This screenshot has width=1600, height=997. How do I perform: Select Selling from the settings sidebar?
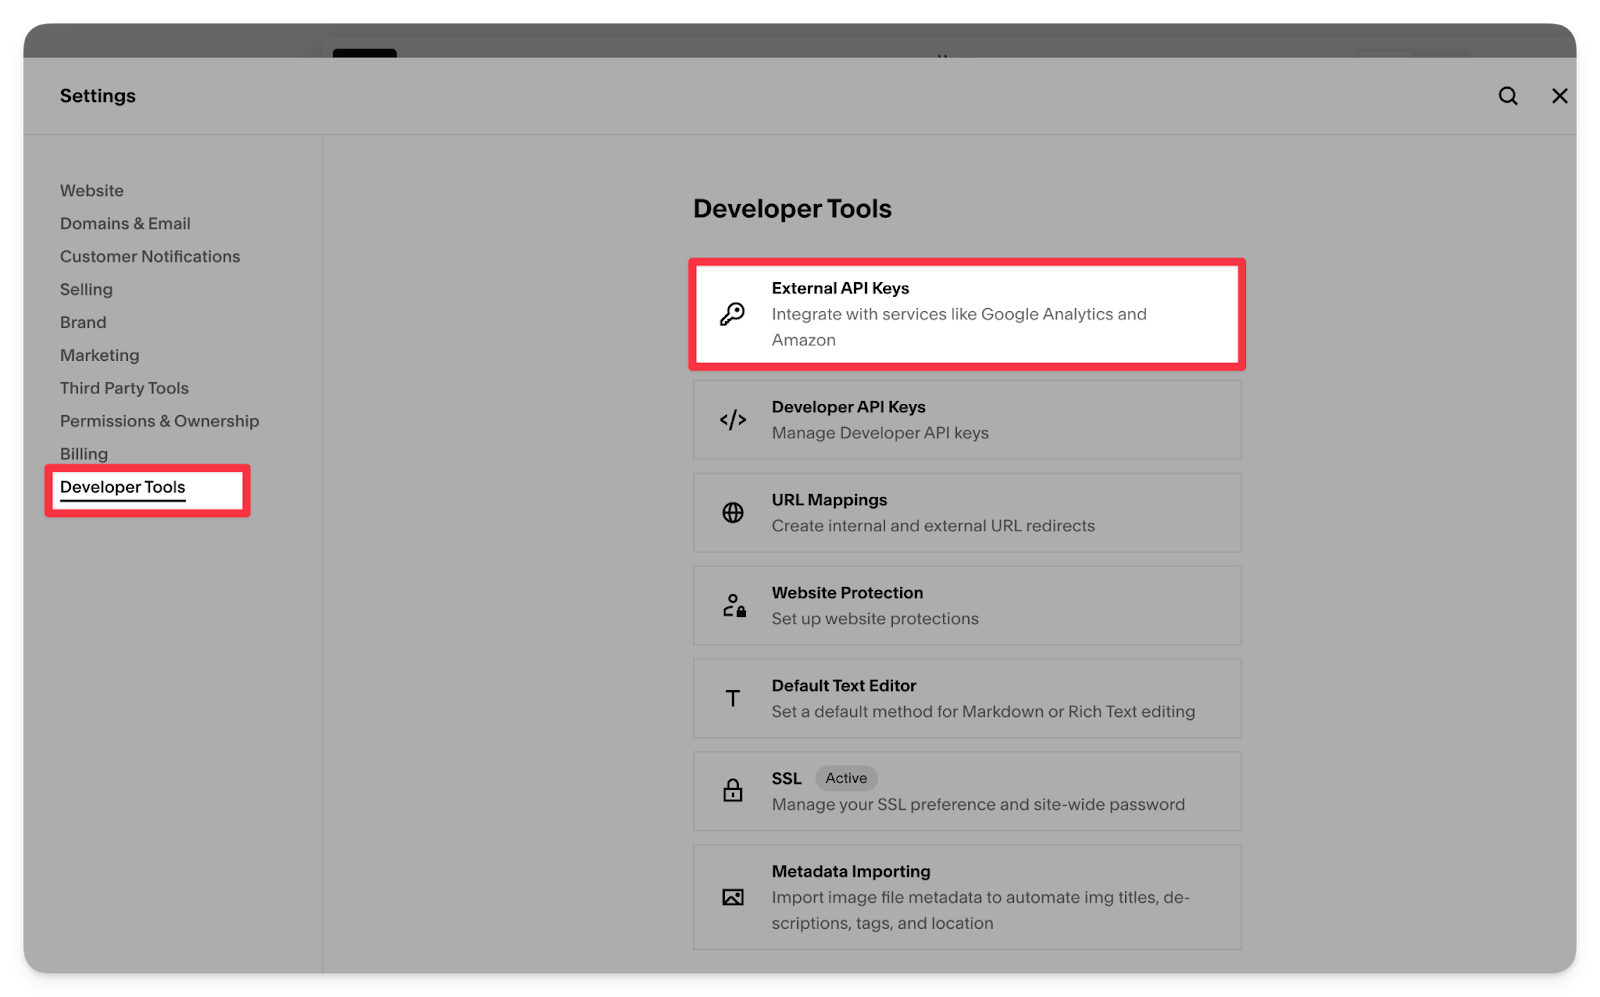[86, 290]
